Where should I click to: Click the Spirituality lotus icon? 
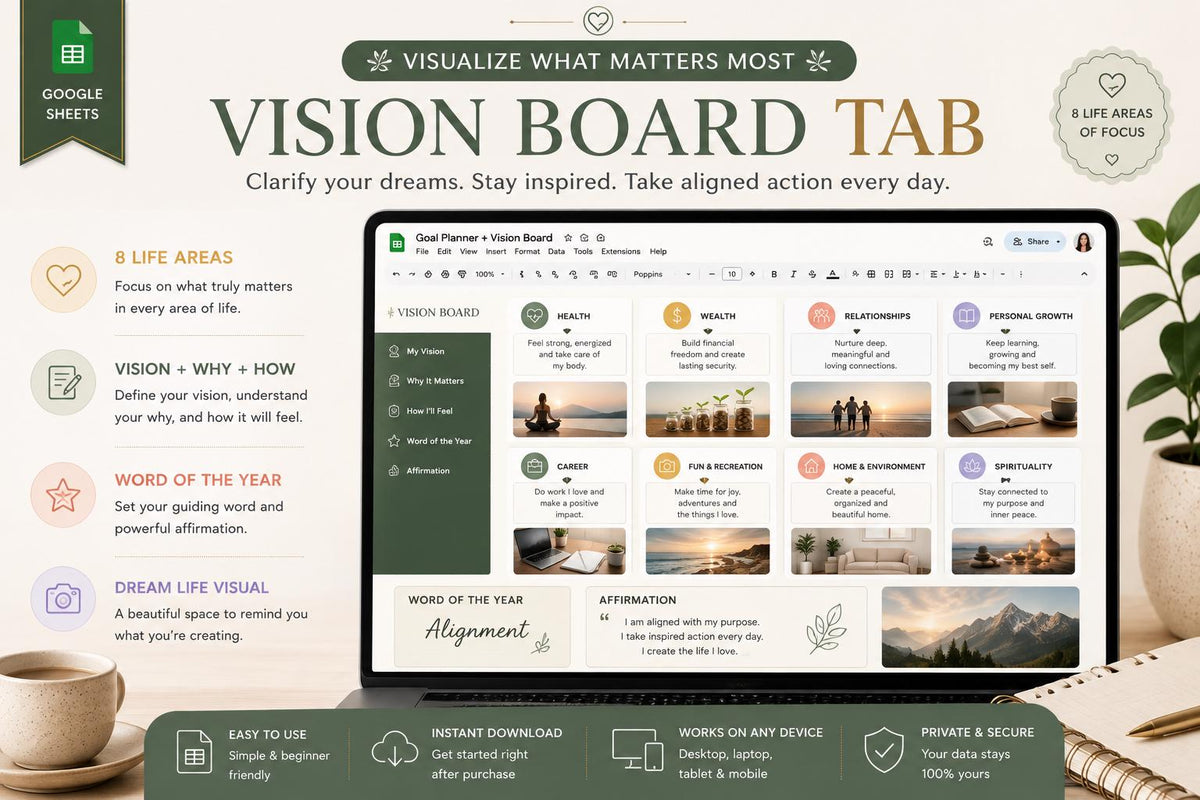point(972,466)
